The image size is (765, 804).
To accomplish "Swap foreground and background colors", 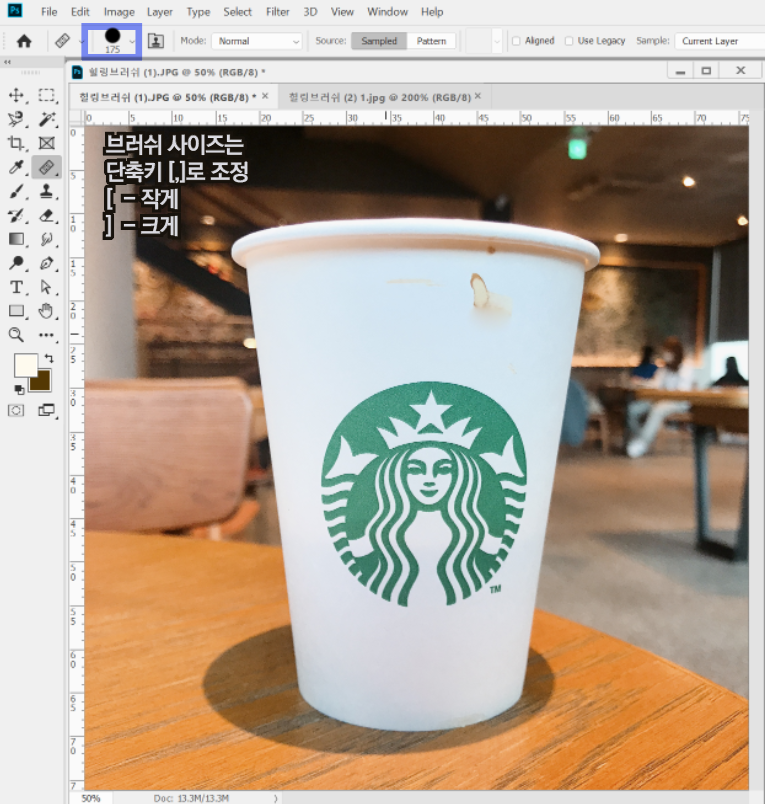I will [x=49, y=358].
